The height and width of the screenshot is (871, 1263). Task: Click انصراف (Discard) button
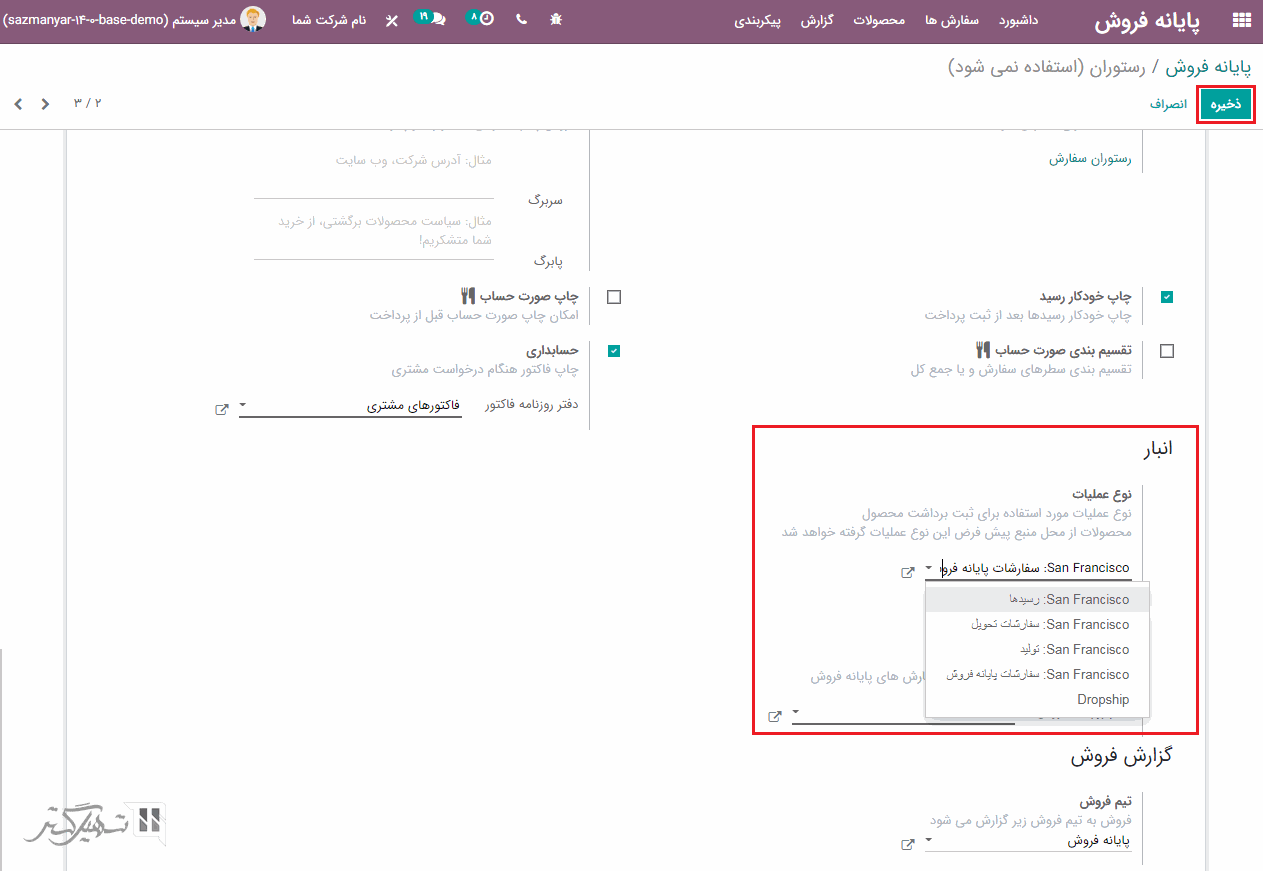[x=1168, y=104]
